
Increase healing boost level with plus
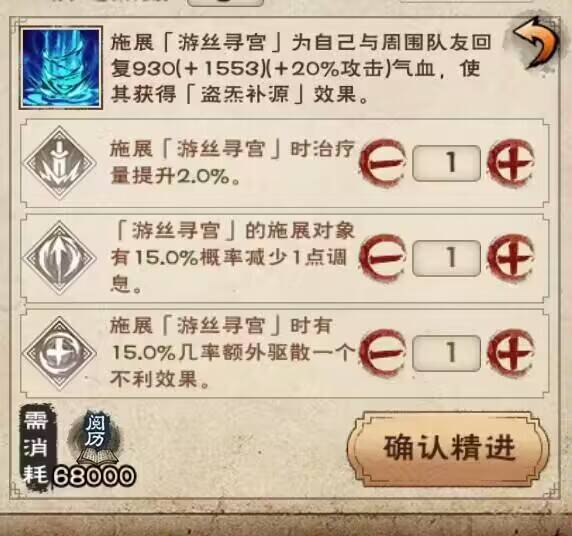511,163
